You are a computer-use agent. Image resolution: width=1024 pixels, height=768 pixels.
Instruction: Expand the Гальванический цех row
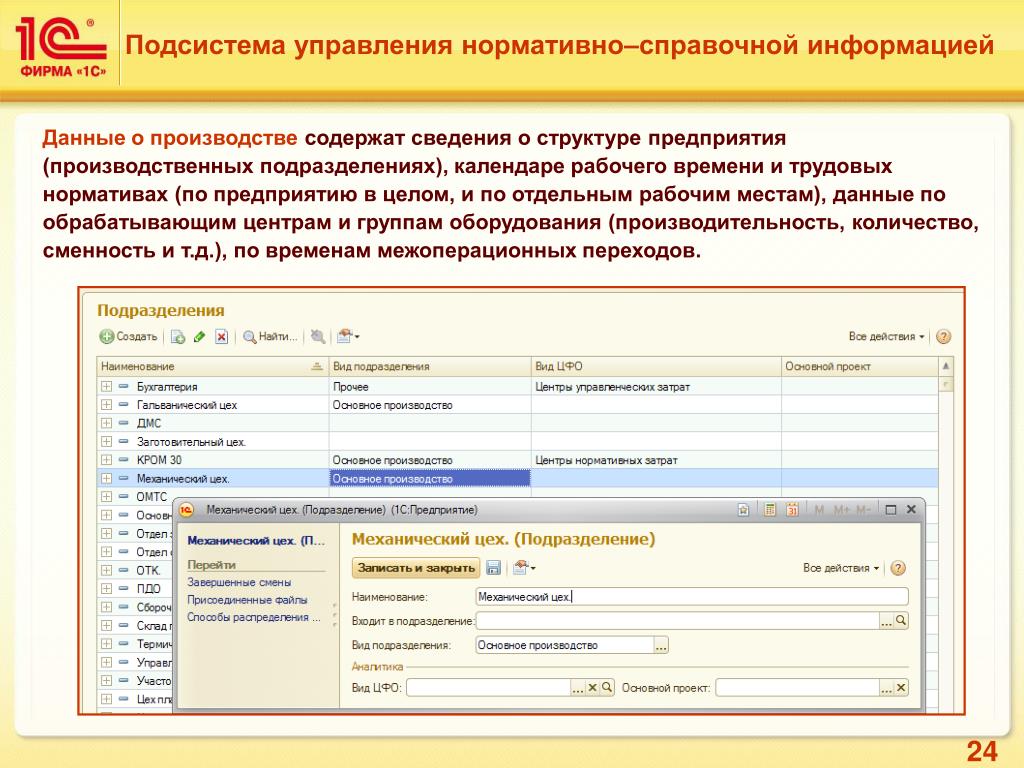click(x=106, y=405)
